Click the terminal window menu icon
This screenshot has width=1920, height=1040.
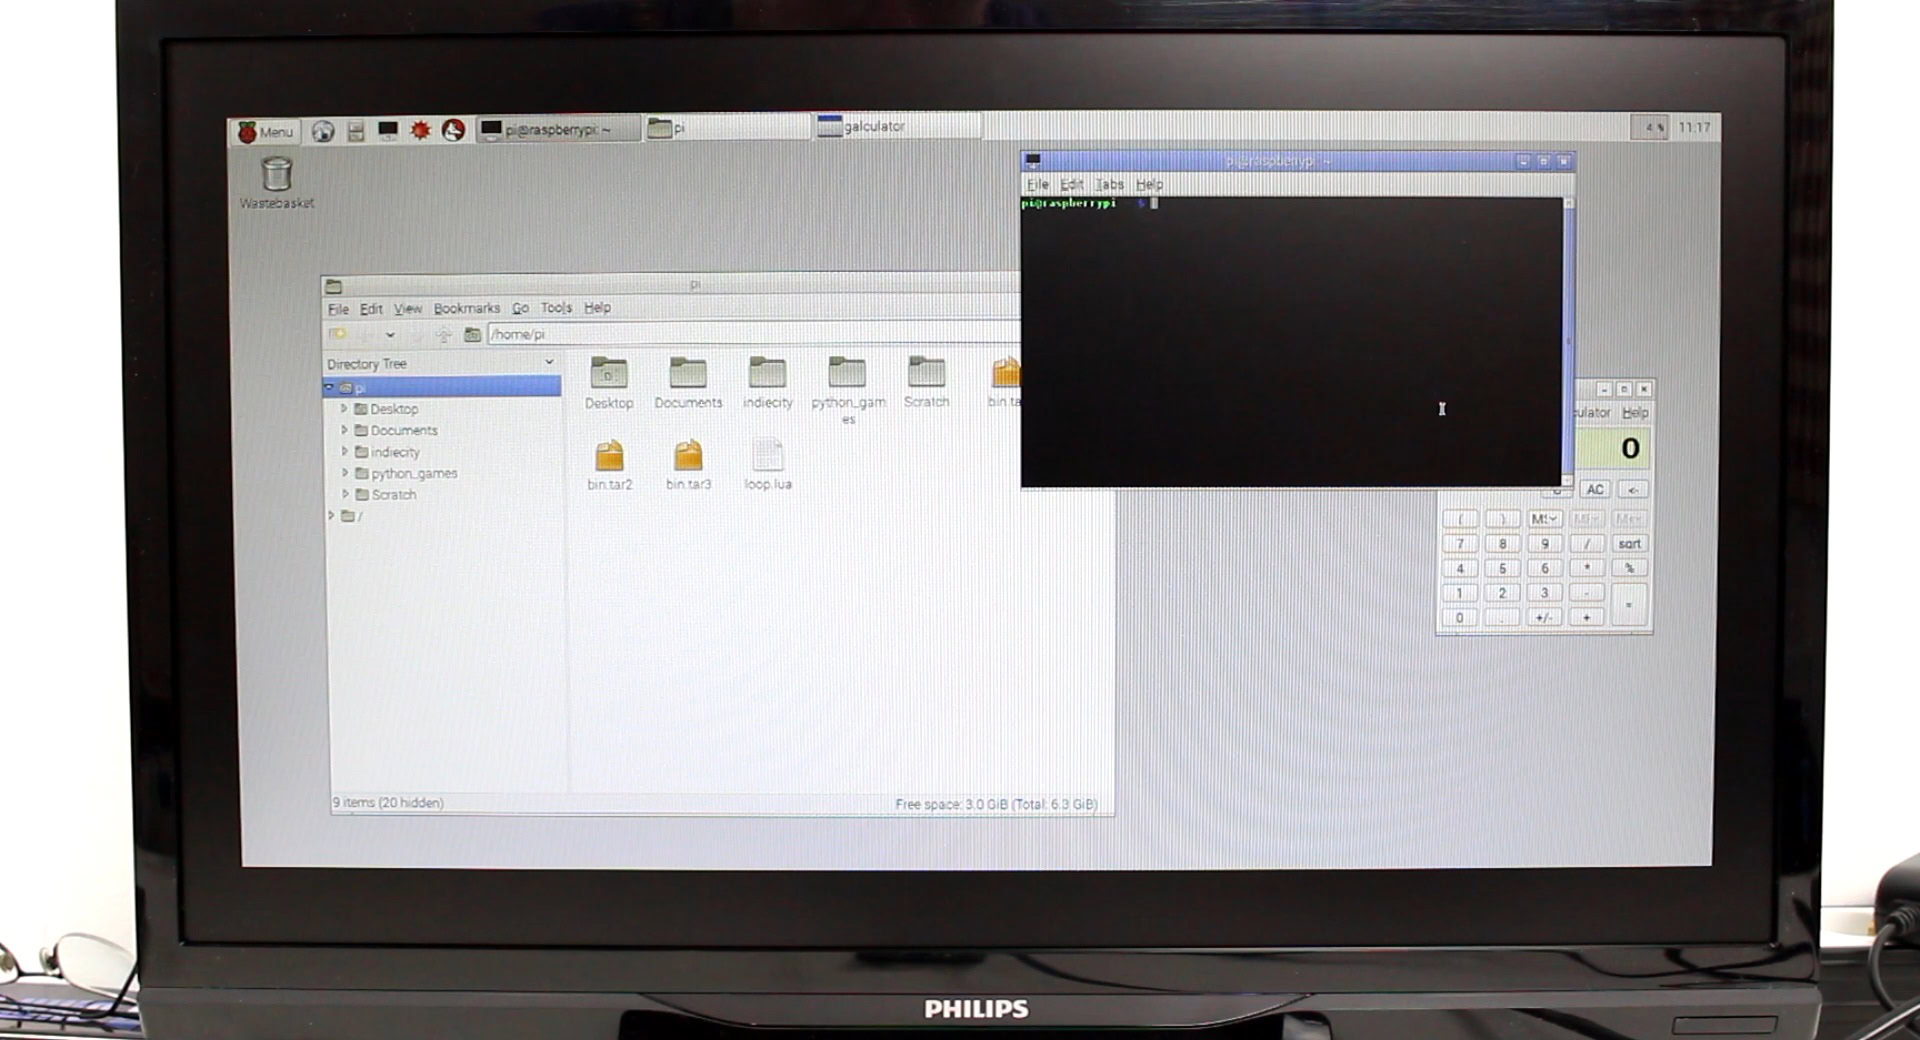[x=1033, y=161]
